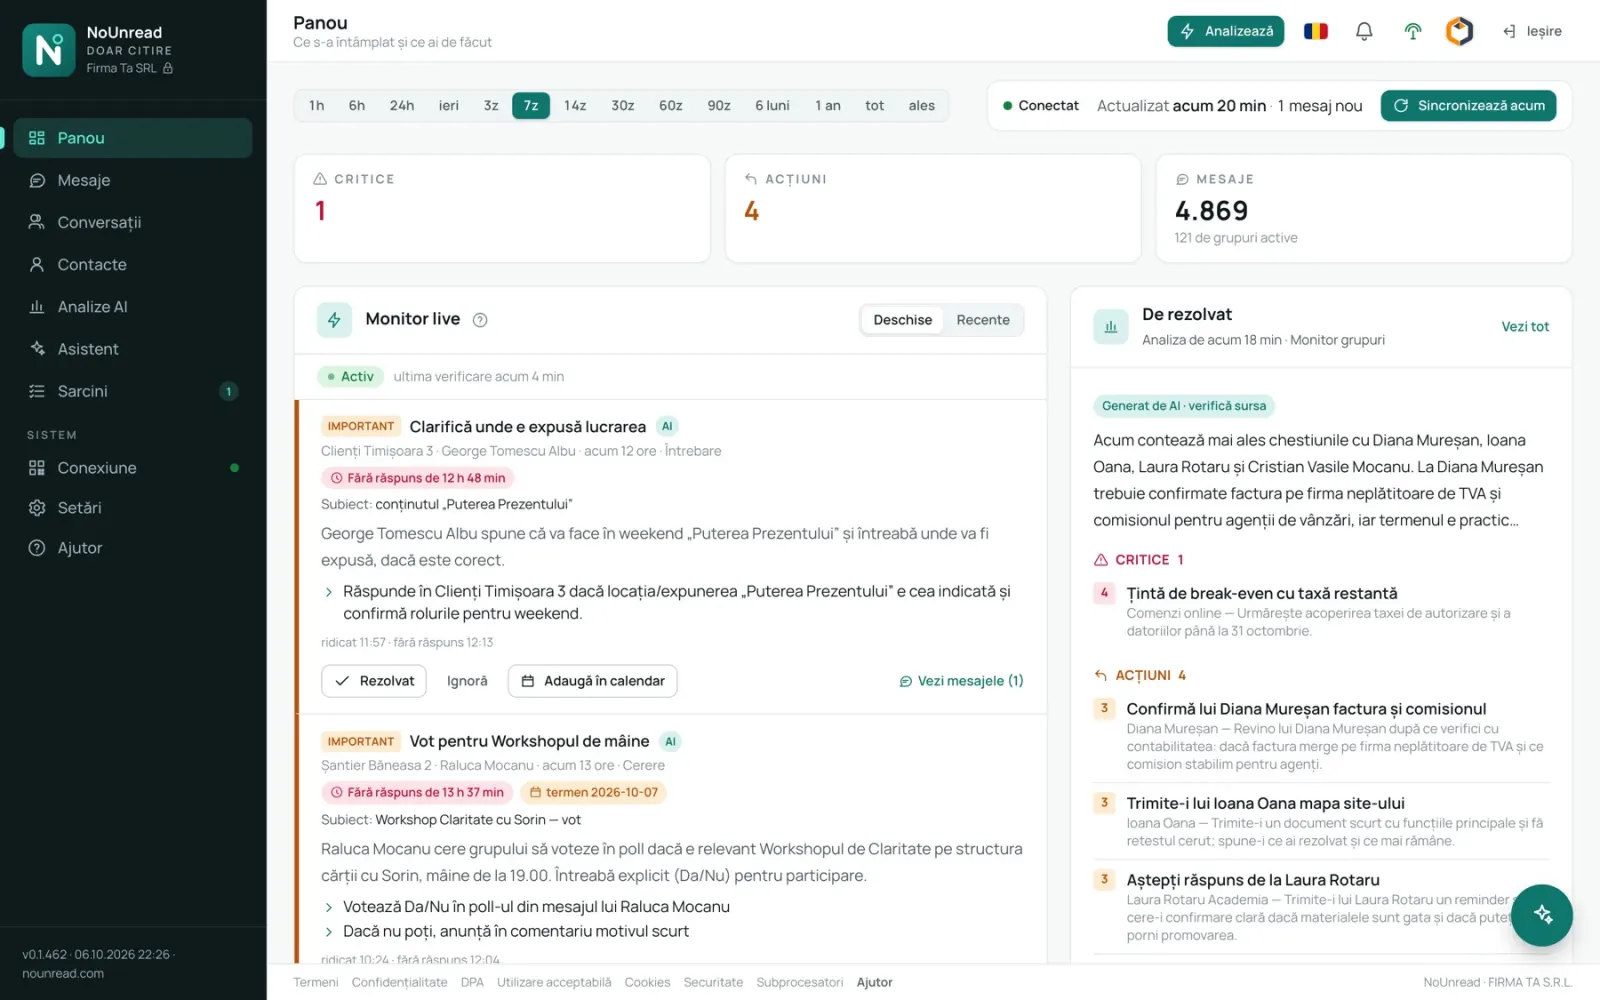Screen dimensions: 1600x1000
Task: Open Vezi tot in De rezolvat
Action: click(x=1525, y=326)
